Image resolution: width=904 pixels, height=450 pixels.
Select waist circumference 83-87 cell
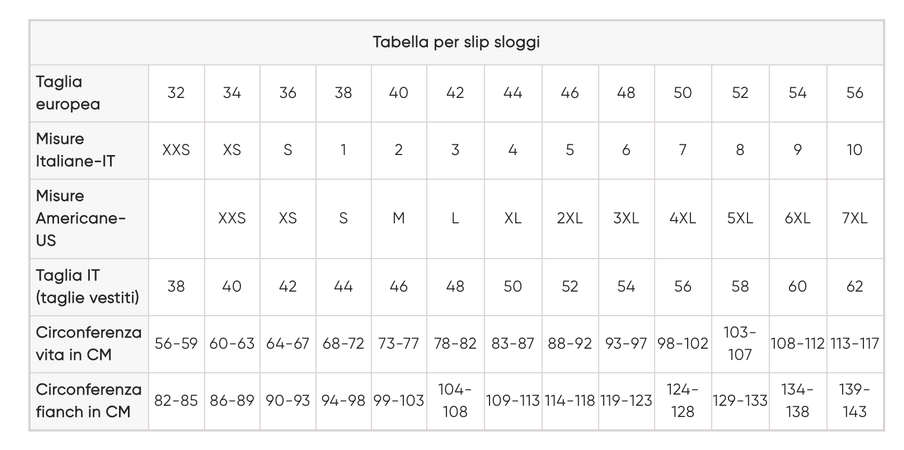pyautogui.click(x=512, y=343)
